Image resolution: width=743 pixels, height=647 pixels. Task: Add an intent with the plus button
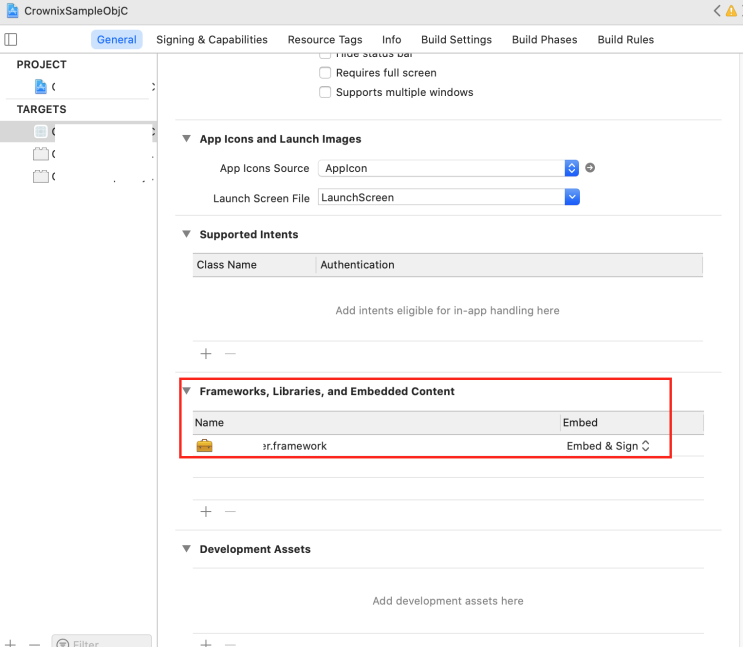(206, 354)
